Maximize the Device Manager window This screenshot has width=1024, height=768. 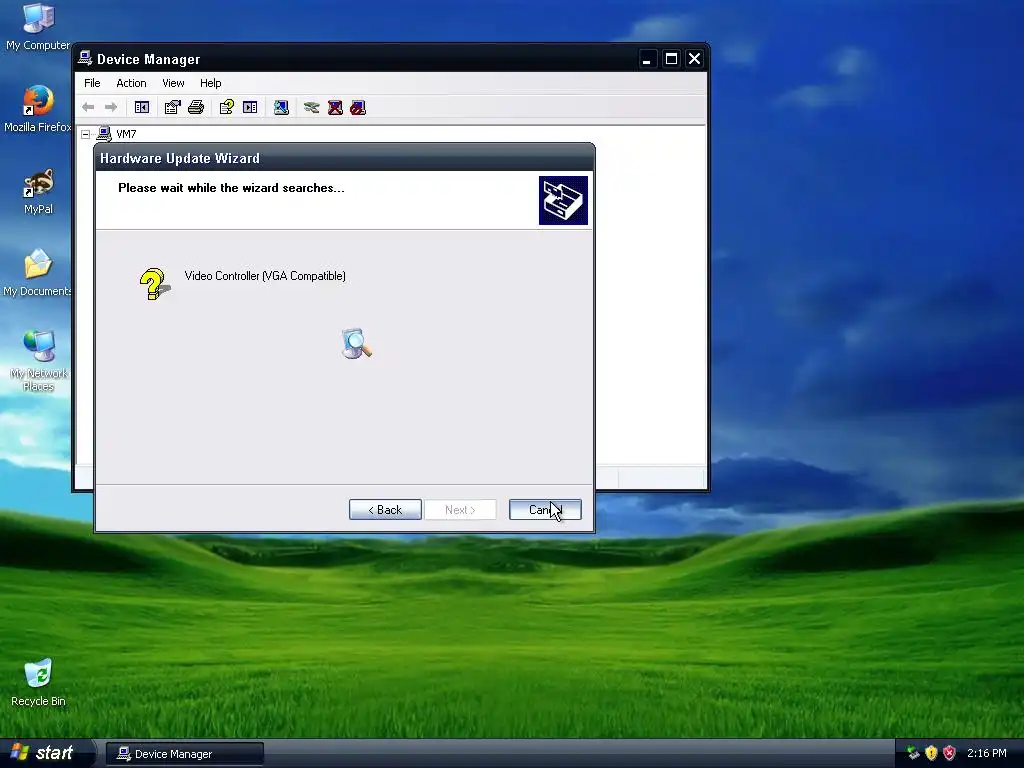coord(671,59)
